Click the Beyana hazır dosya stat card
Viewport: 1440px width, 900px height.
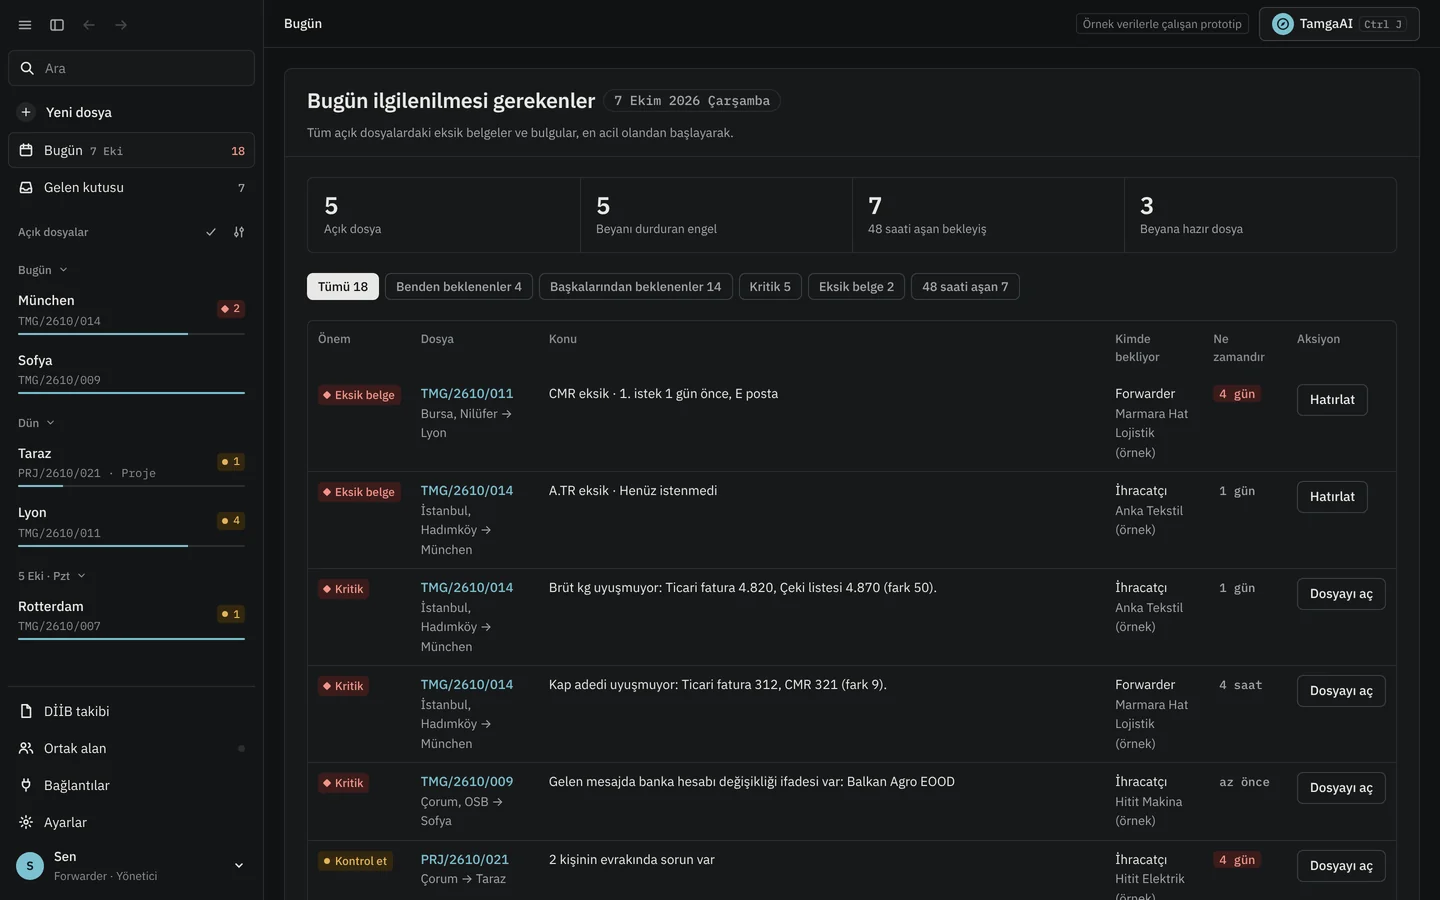click(1260, 215)
